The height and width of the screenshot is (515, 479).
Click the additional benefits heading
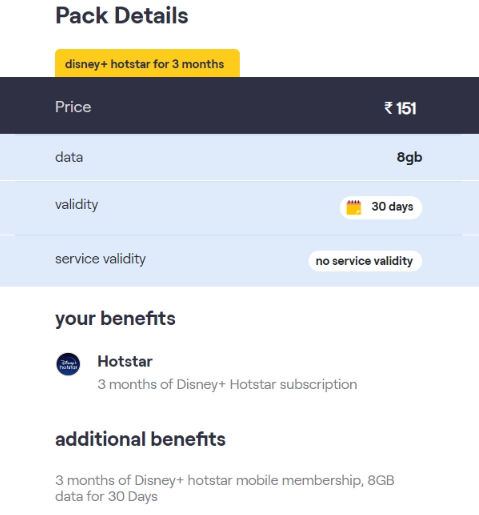pos(140,439)
